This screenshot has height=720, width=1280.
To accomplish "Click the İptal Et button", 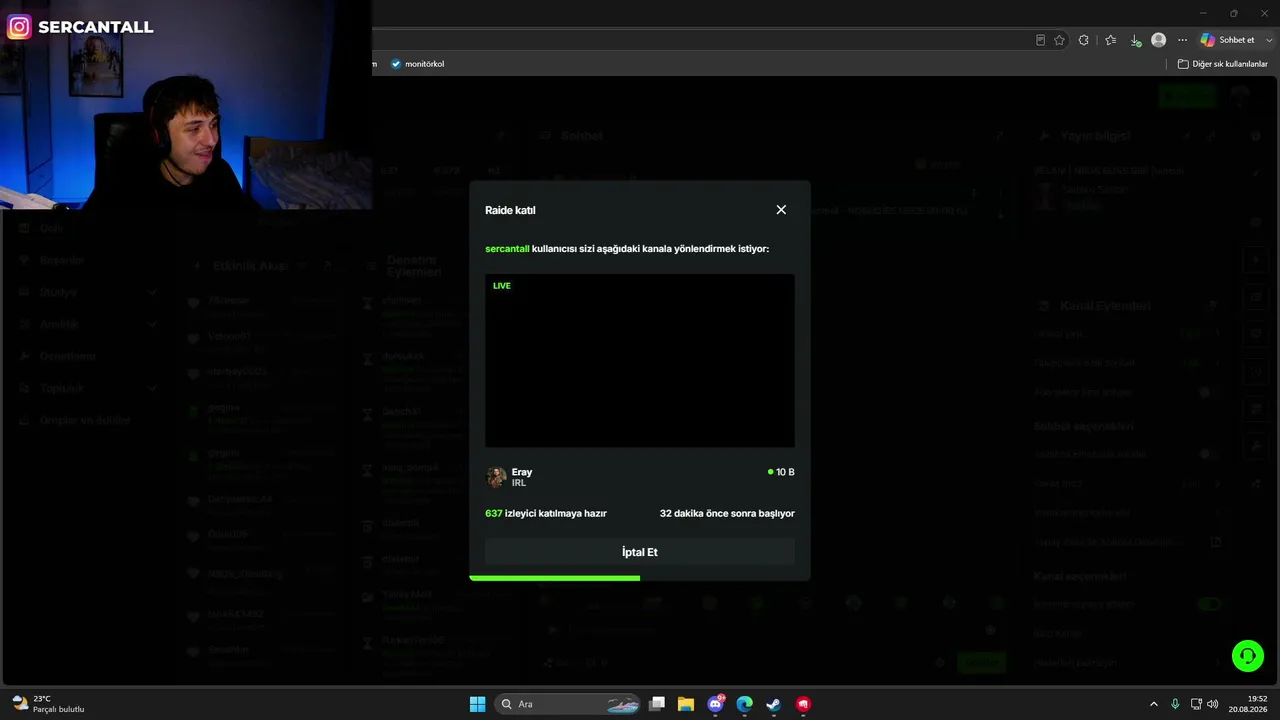I will point(640,552).
